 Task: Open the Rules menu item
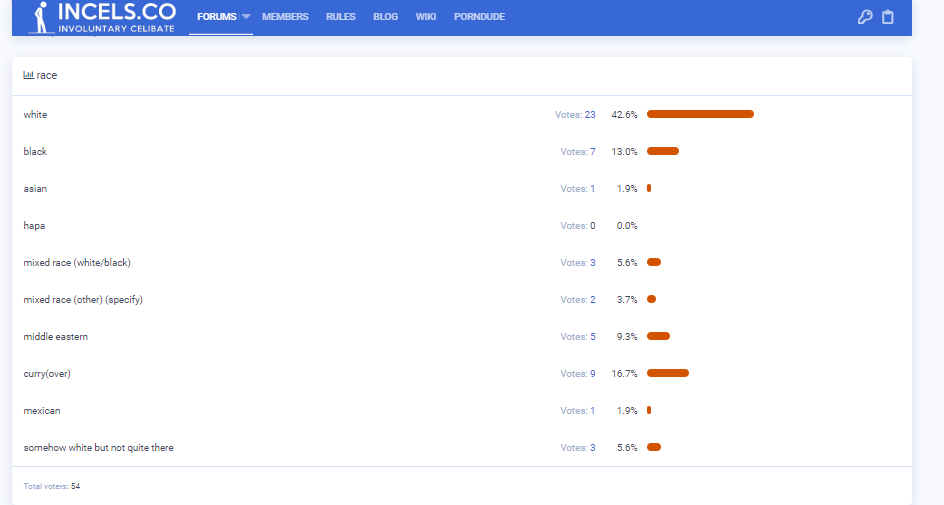[340, 17]
